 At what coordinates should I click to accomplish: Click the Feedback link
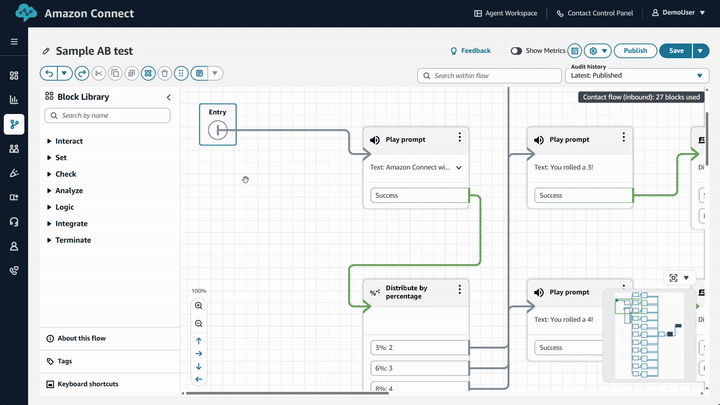click(470, 50)
